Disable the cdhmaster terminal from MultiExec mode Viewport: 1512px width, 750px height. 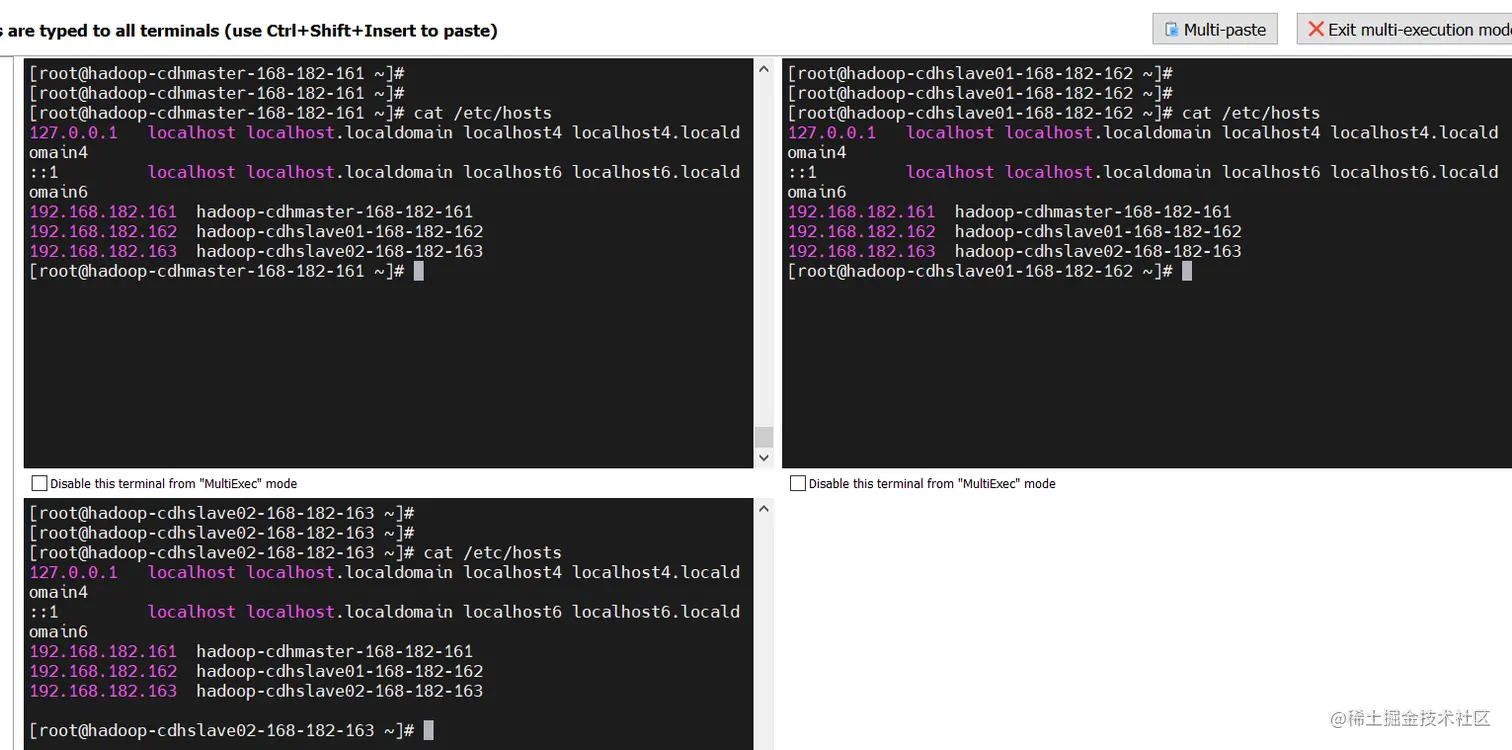[x=39, y=483]
